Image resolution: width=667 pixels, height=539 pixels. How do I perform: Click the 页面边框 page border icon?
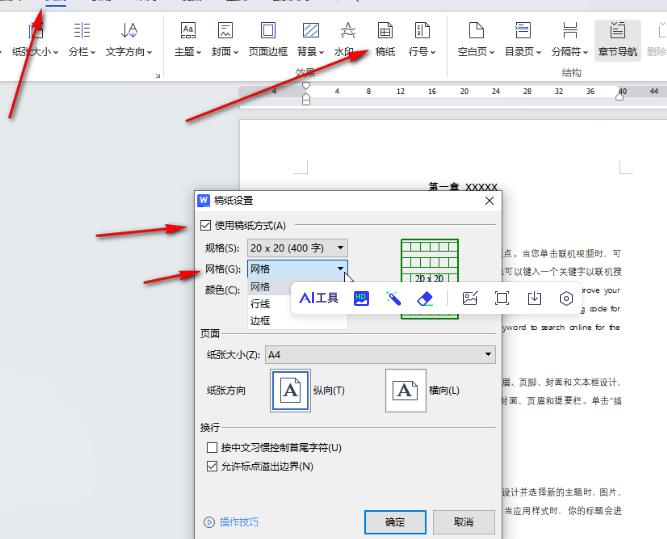coord(268,31)
